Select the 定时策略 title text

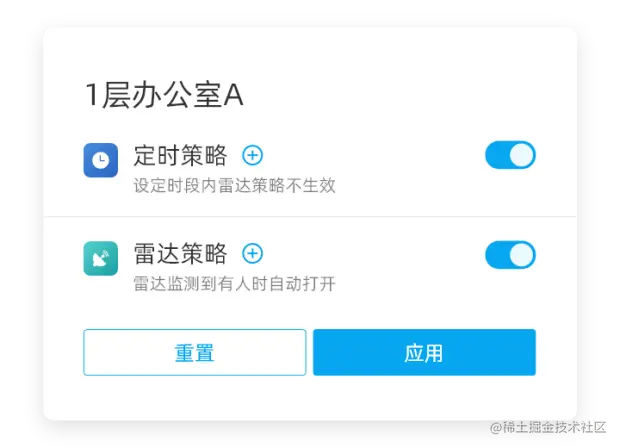coord(180,155)
